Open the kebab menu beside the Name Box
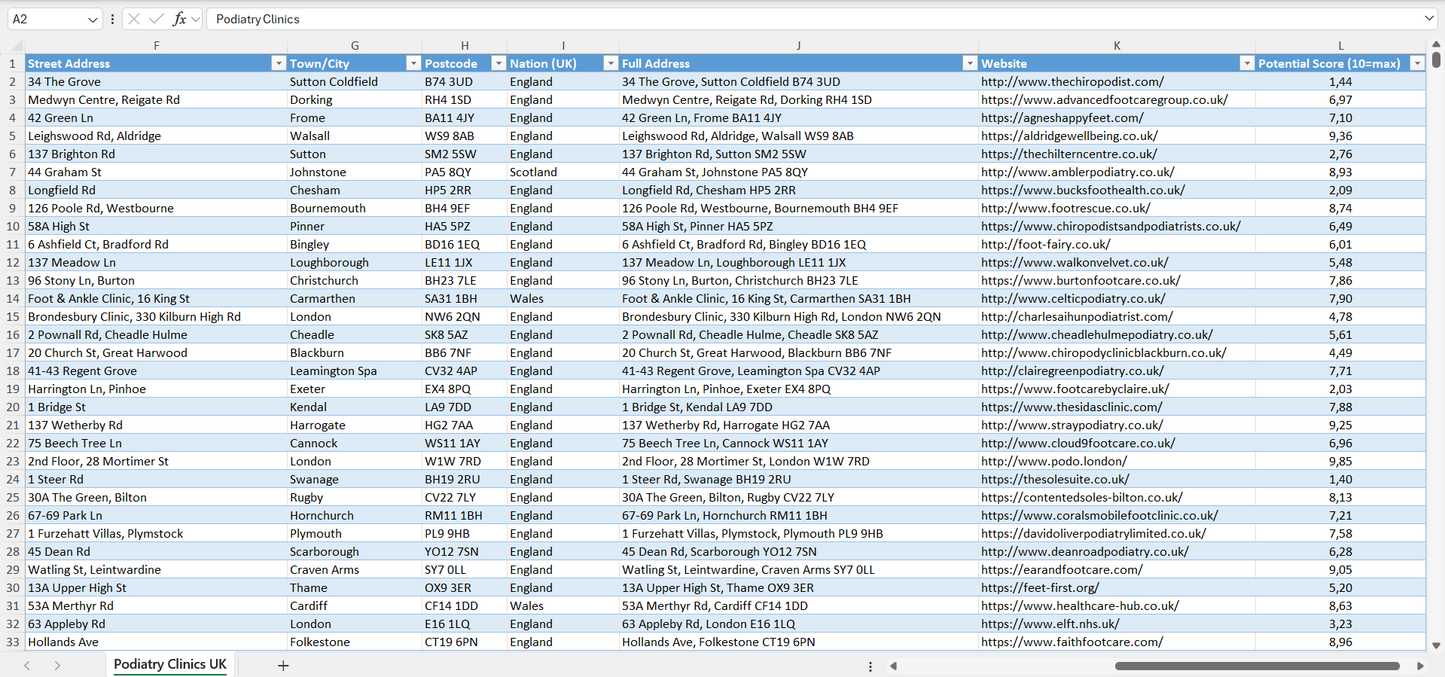Screen dimensions: 1445x677 tap(112, 18)
